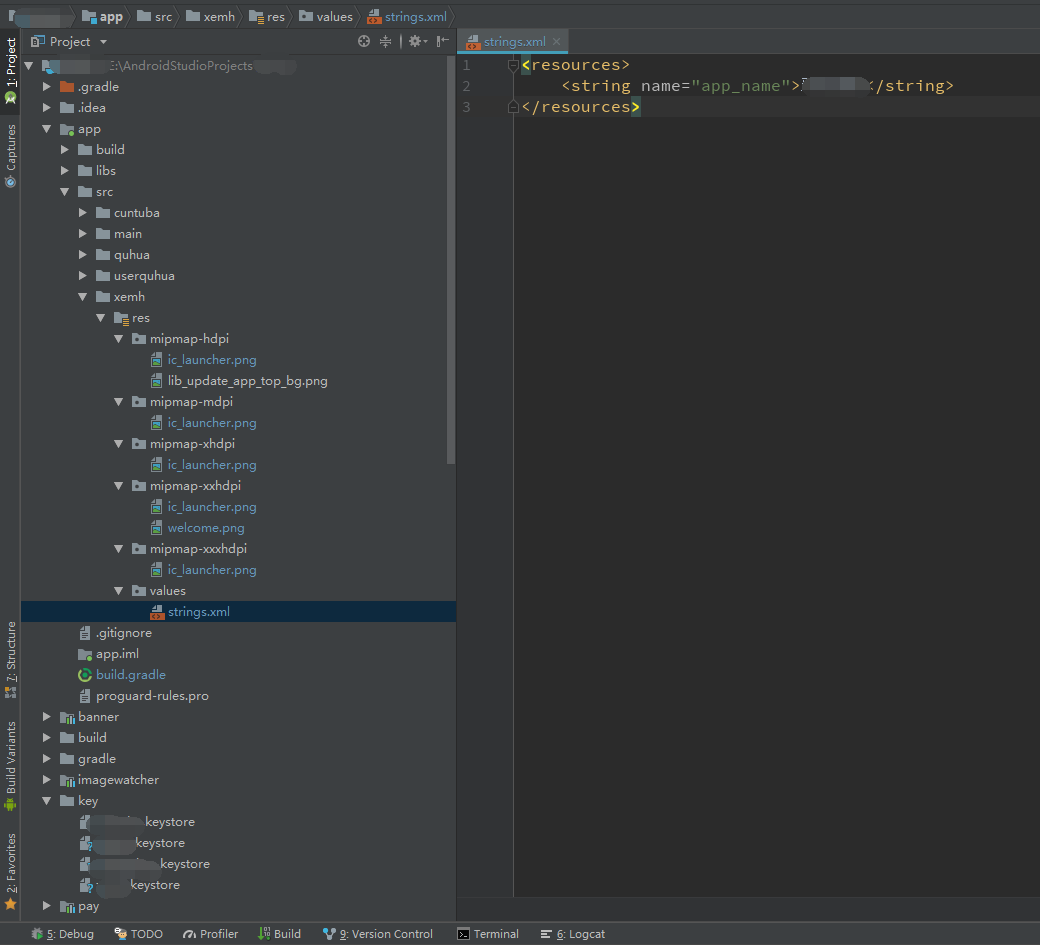Collapse the mipmap-xhdpi folder
This screenshot has height=945, width=1040.
[x=118, y=444]
